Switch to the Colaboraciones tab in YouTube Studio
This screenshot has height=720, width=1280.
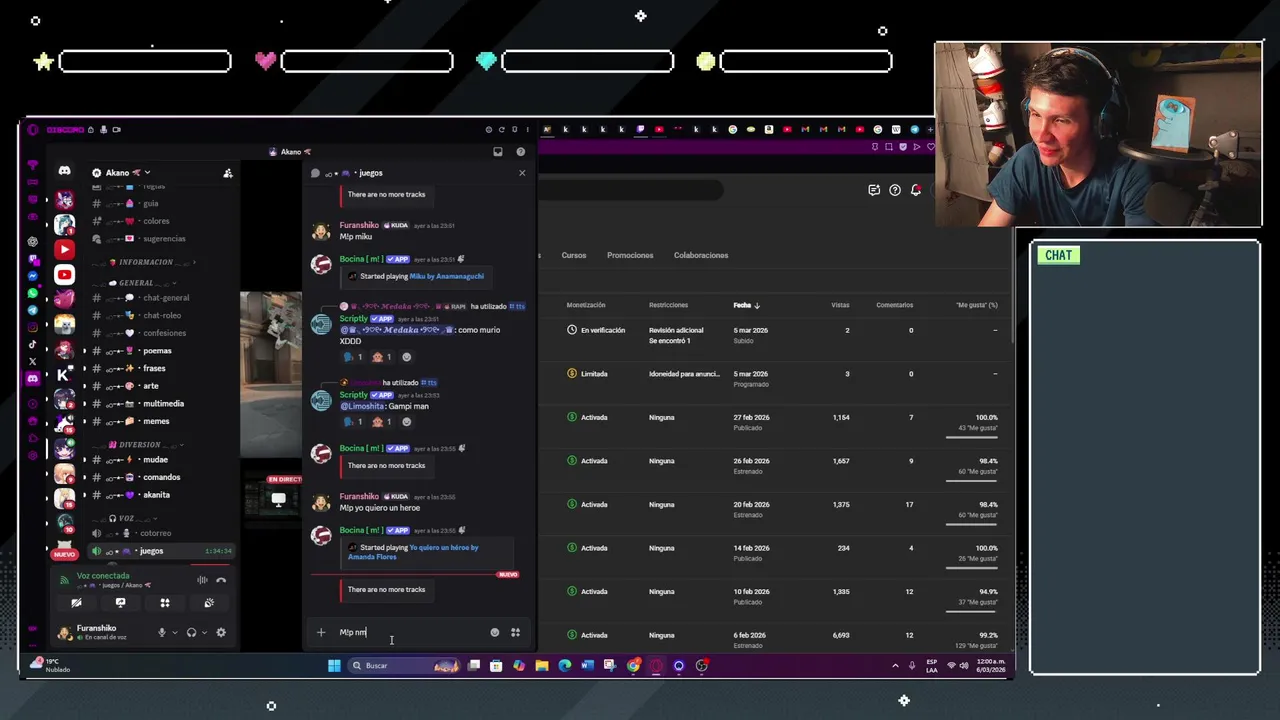pos(701,255)
